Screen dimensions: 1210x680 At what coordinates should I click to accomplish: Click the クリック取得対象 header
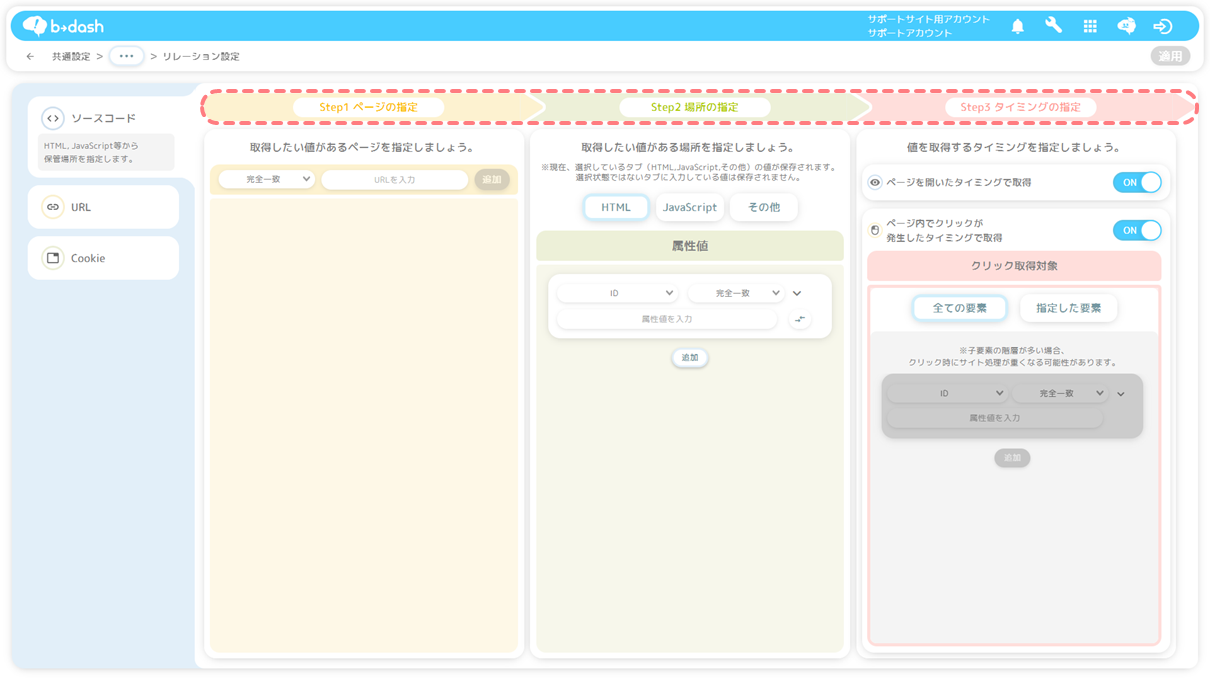tap(1014, 266)
